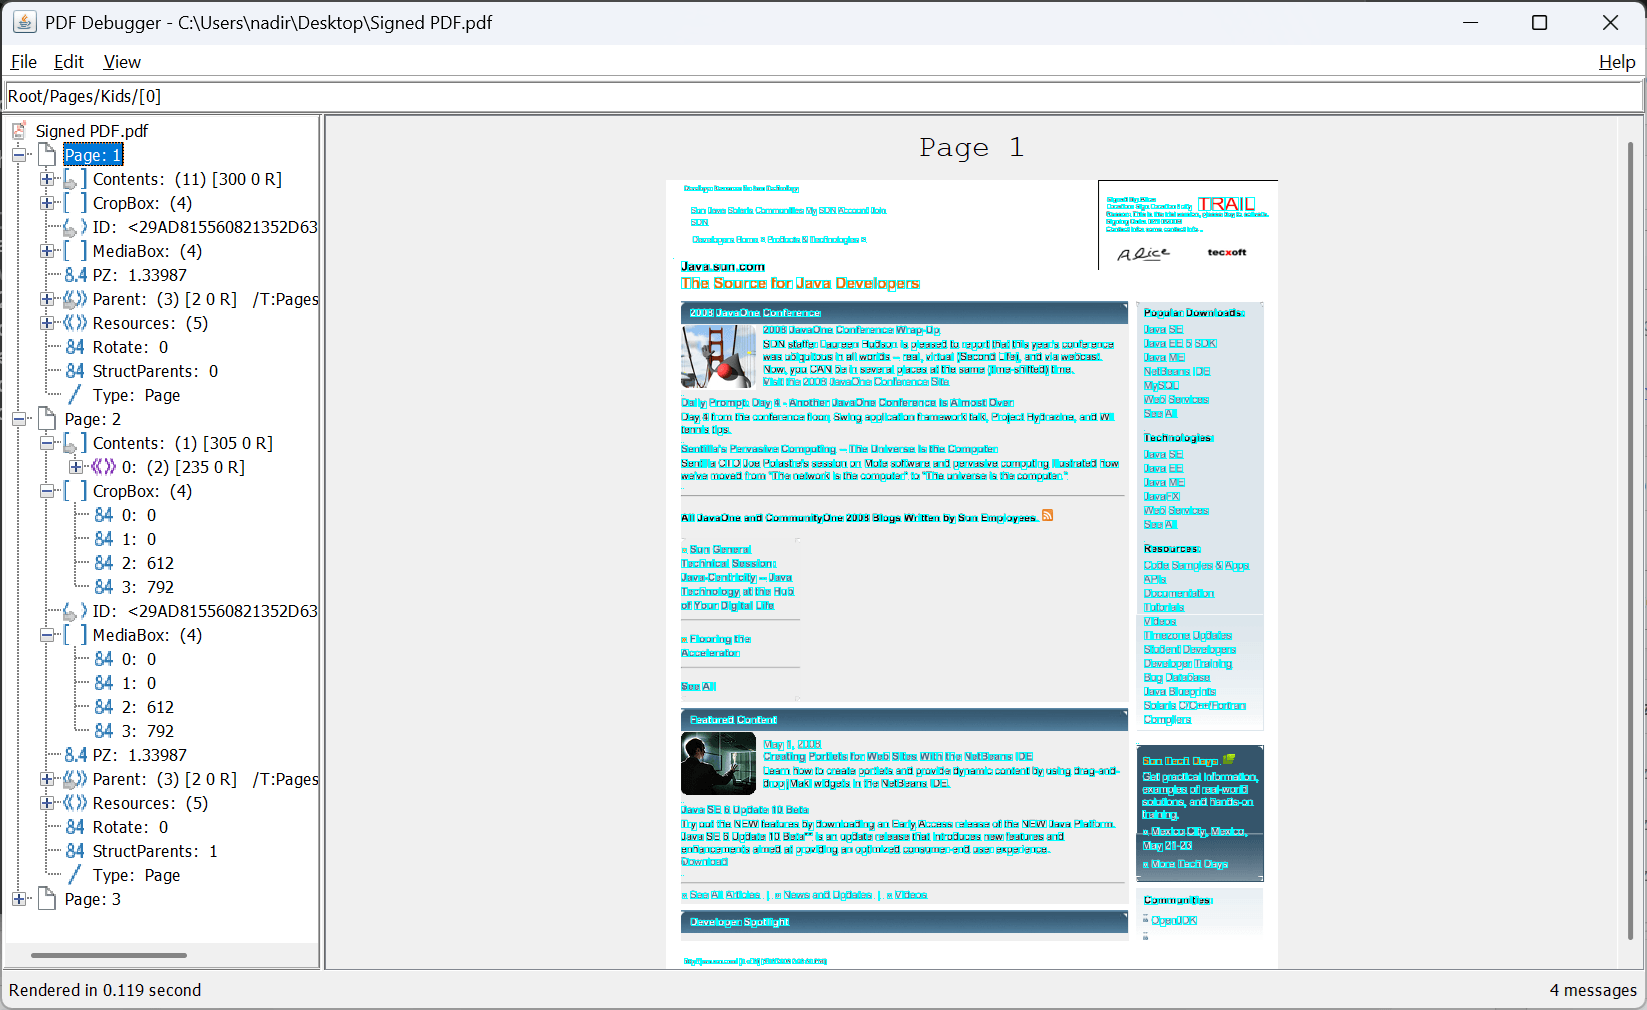Click 'The Source for Java Developers' in rendered page
The width and height of the screenshot is (1647, 1010).
pos(800,284)
